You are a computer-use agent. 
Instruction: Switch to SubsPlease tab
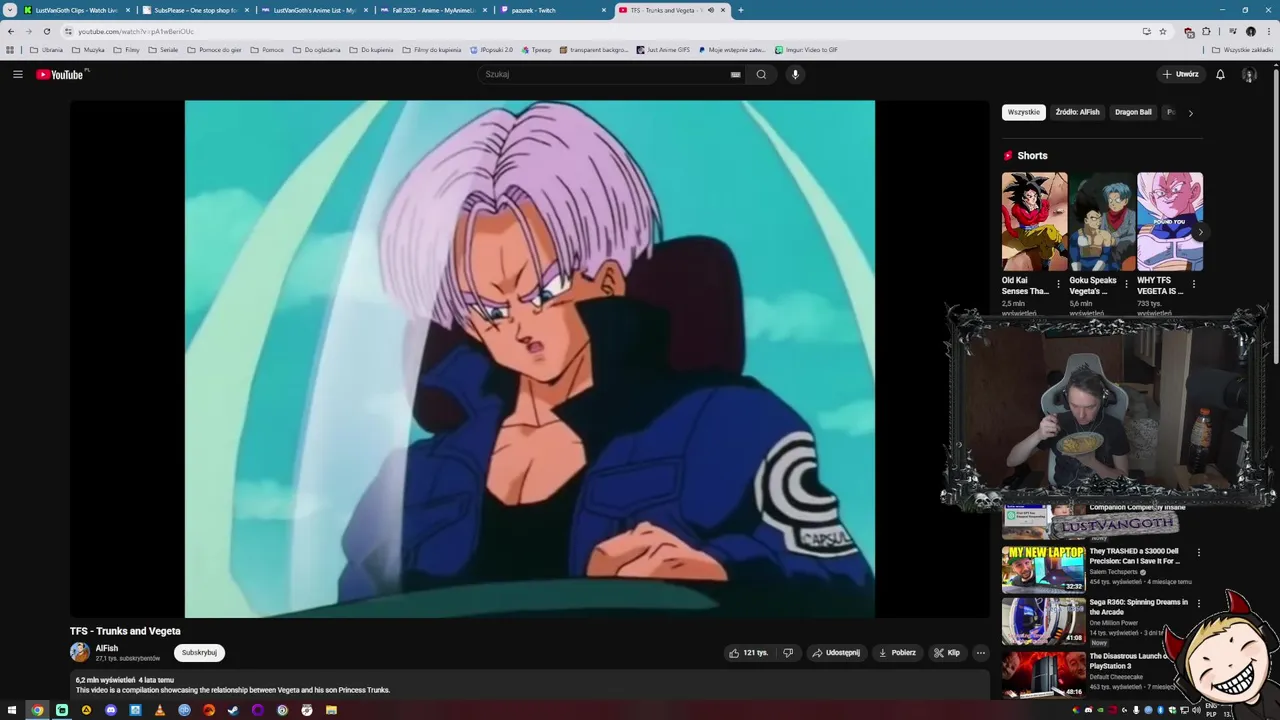tap(195, 10)
